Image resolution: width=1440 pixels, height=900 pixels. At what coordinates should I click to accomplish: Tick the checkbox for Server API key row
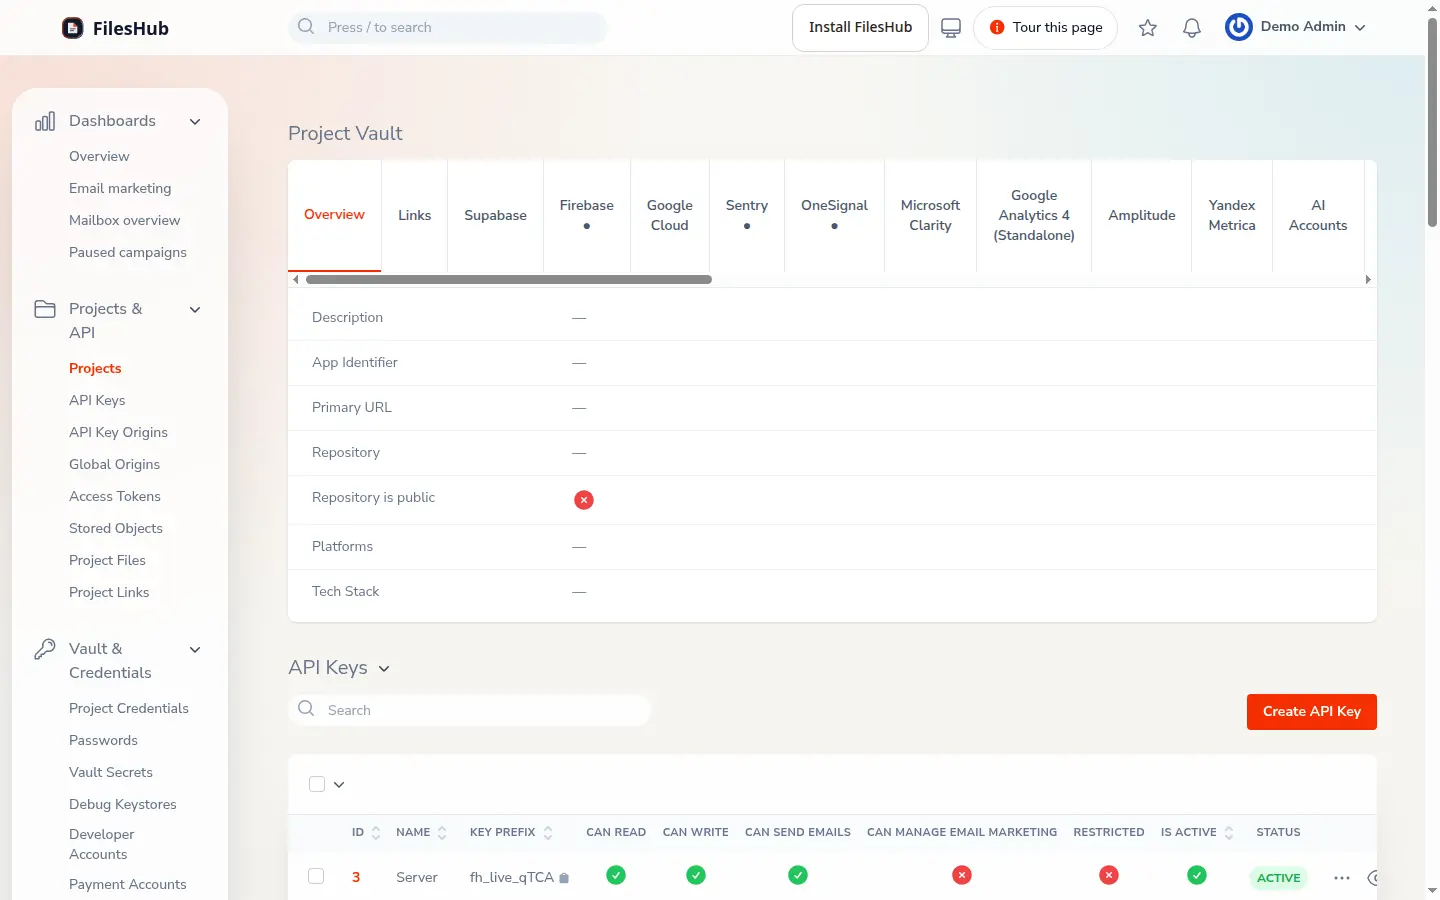316,876
